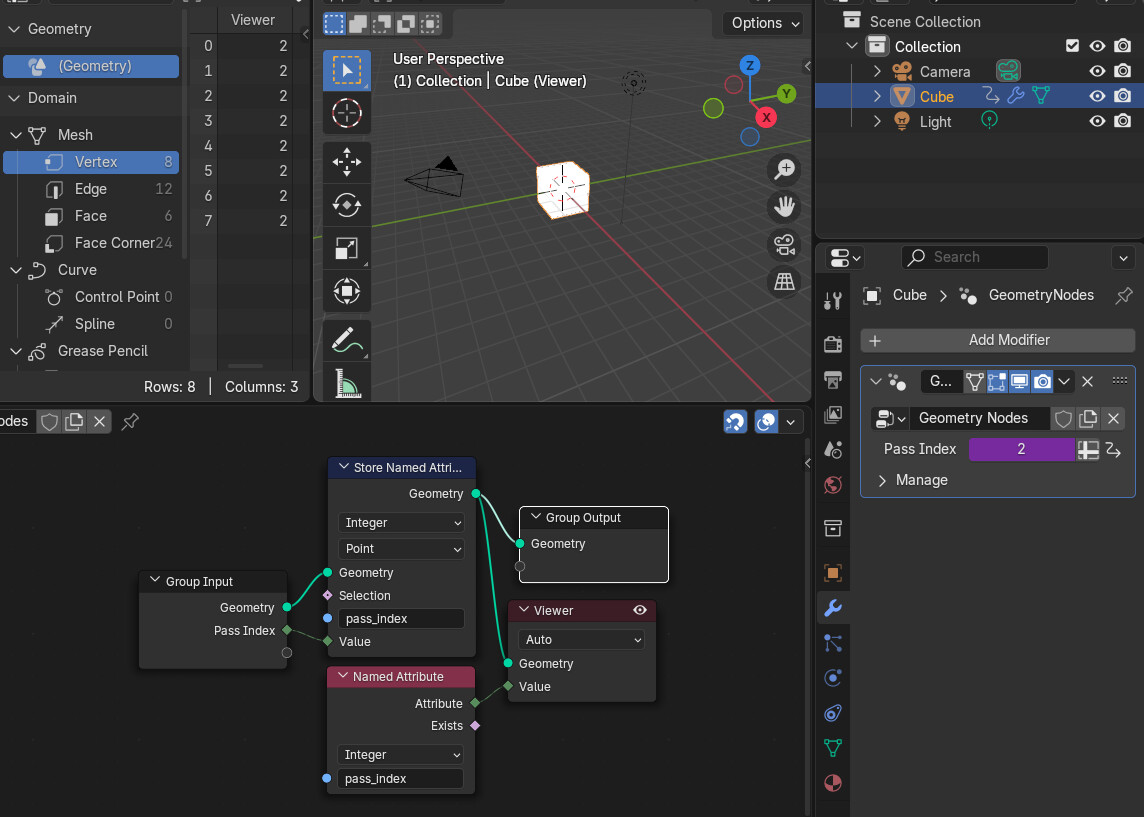Pick the Measure ruler tool

(347, 383)
